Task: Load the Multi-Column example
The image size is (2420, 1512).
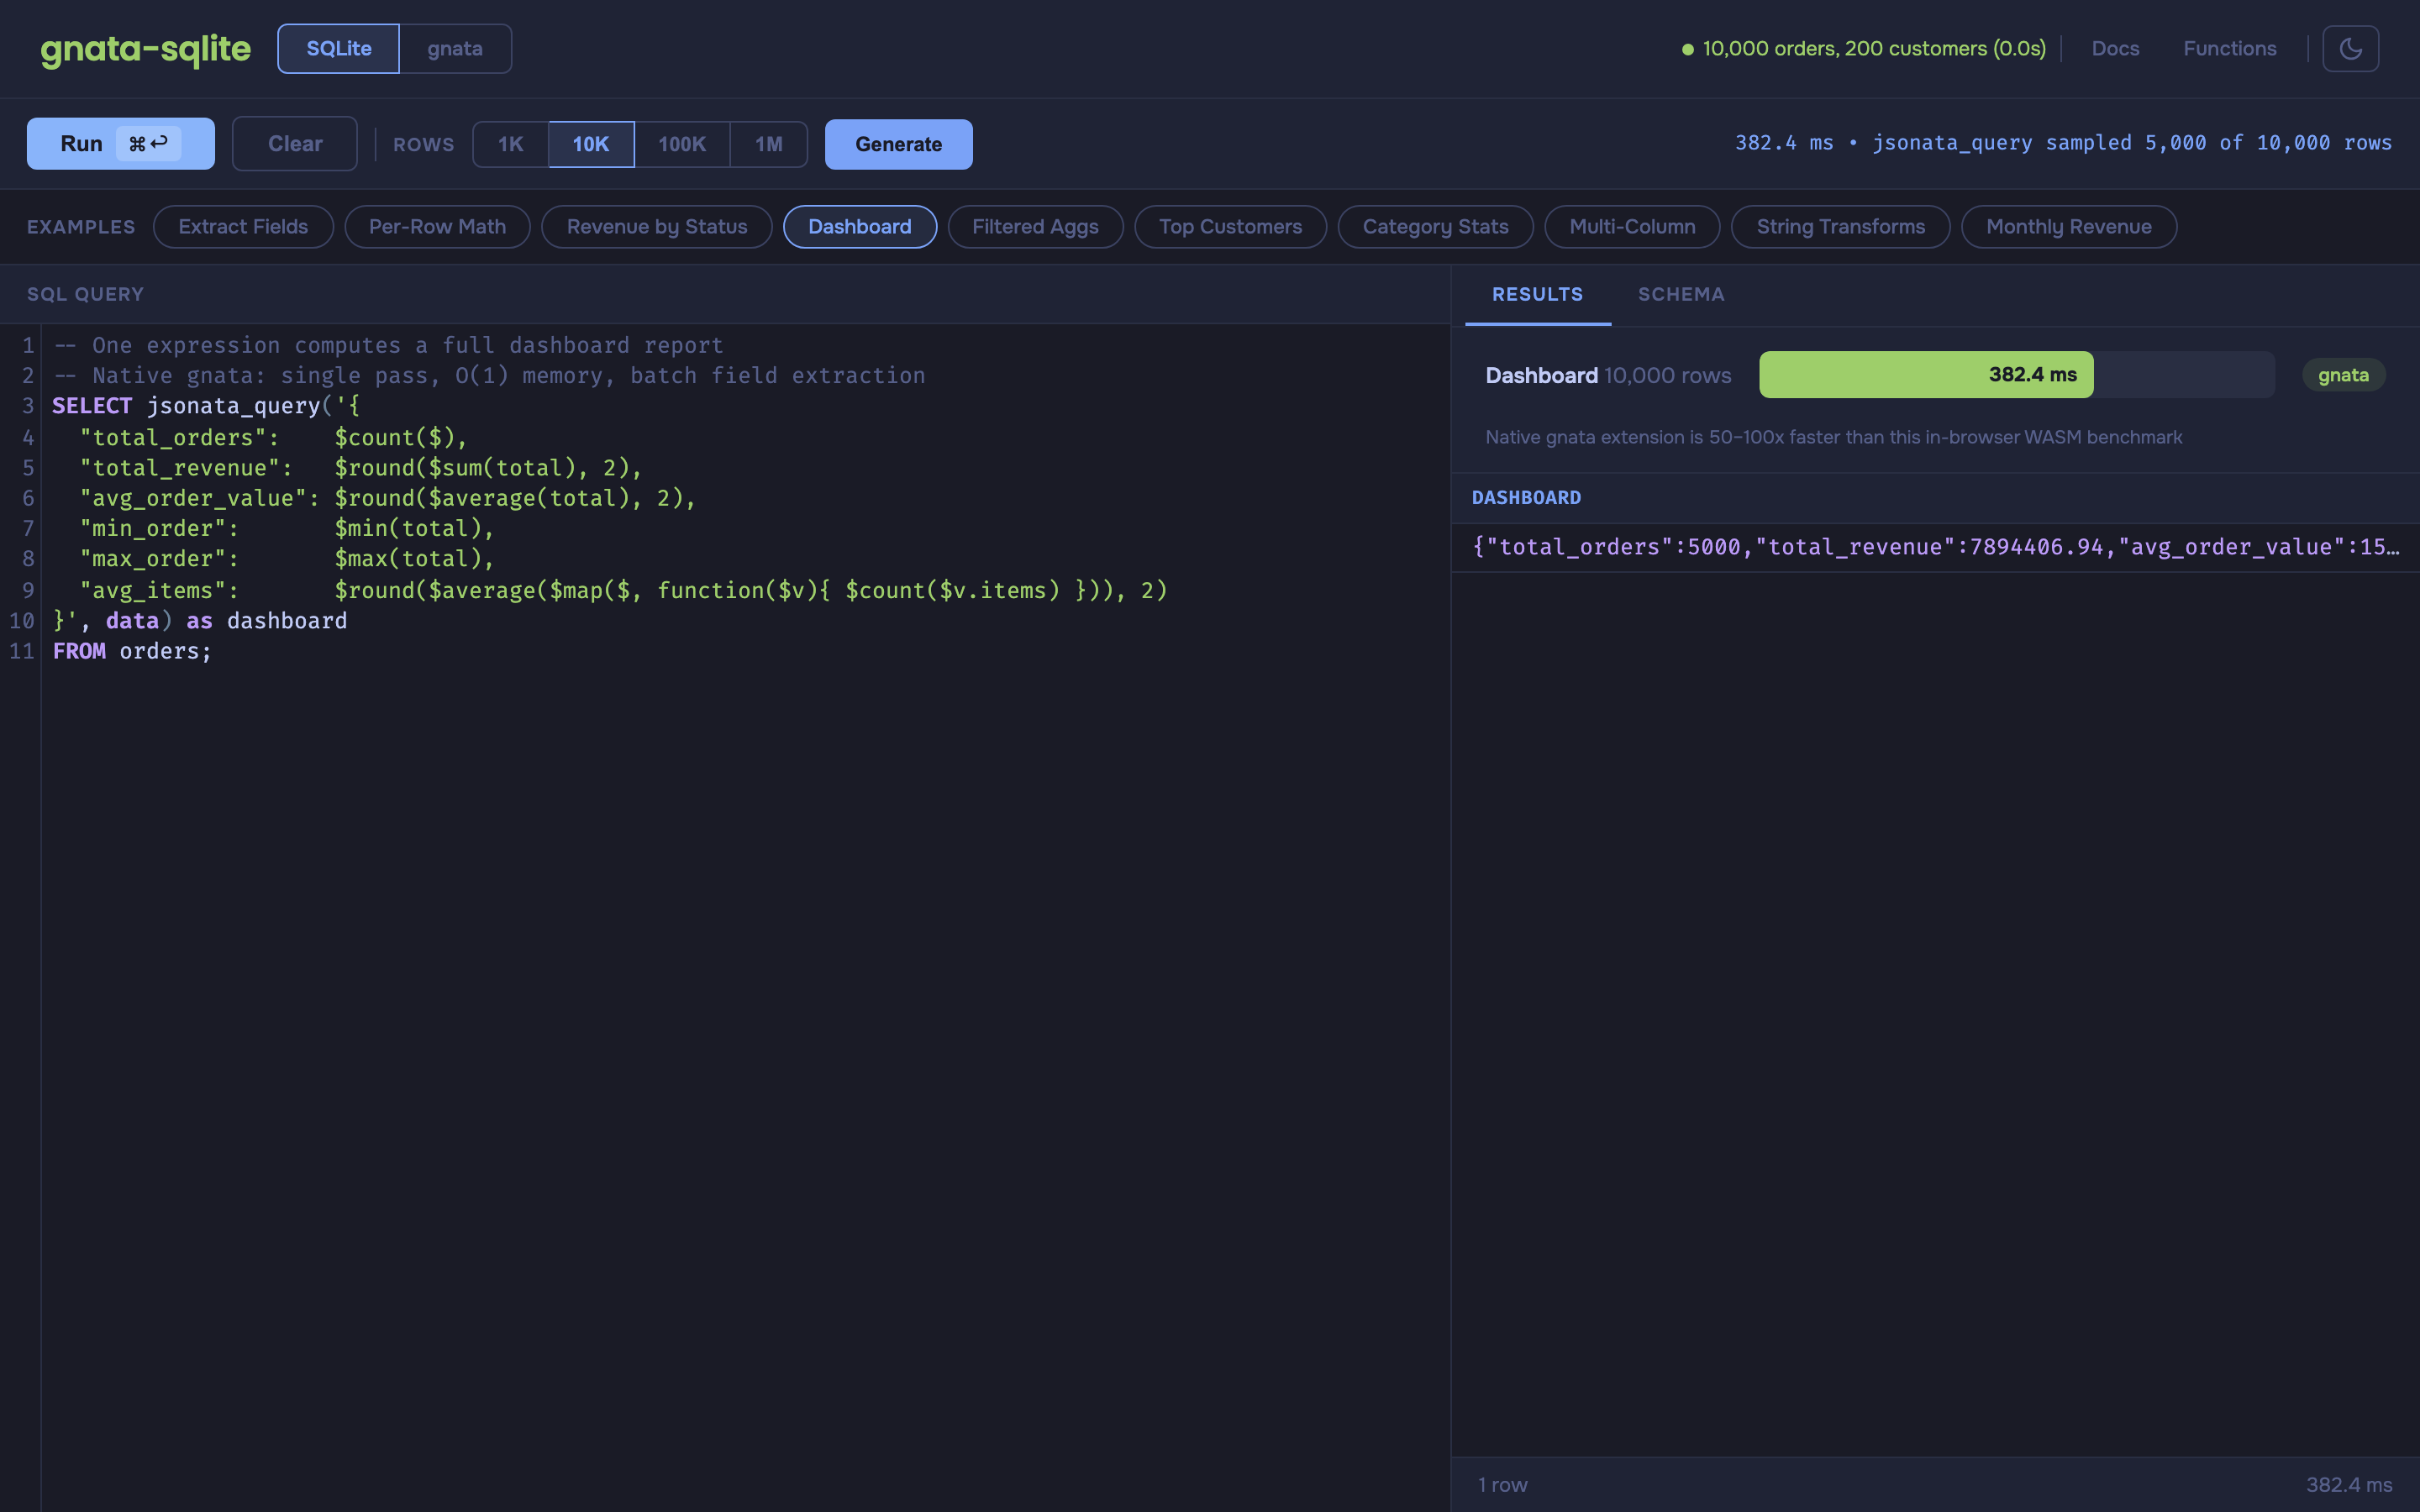Action: pos(1632,226)
